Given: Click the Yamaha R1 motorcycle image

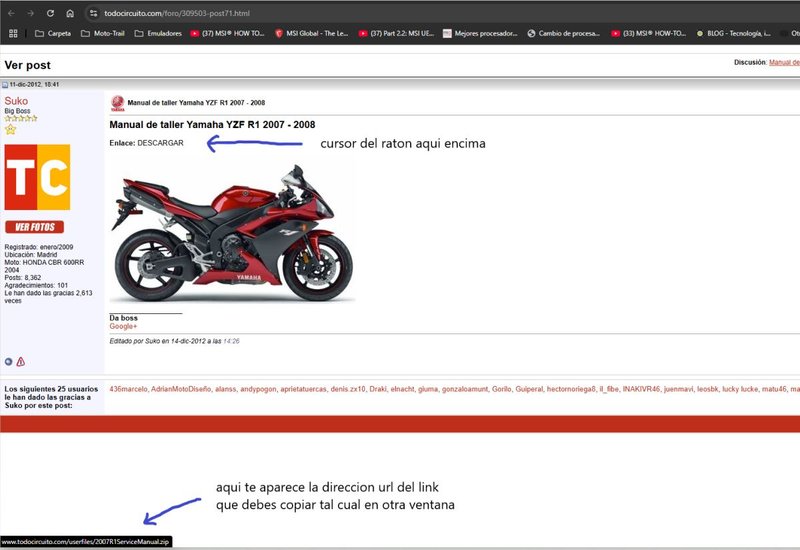Looking at the screenshot, I should [x=232, y=233].
